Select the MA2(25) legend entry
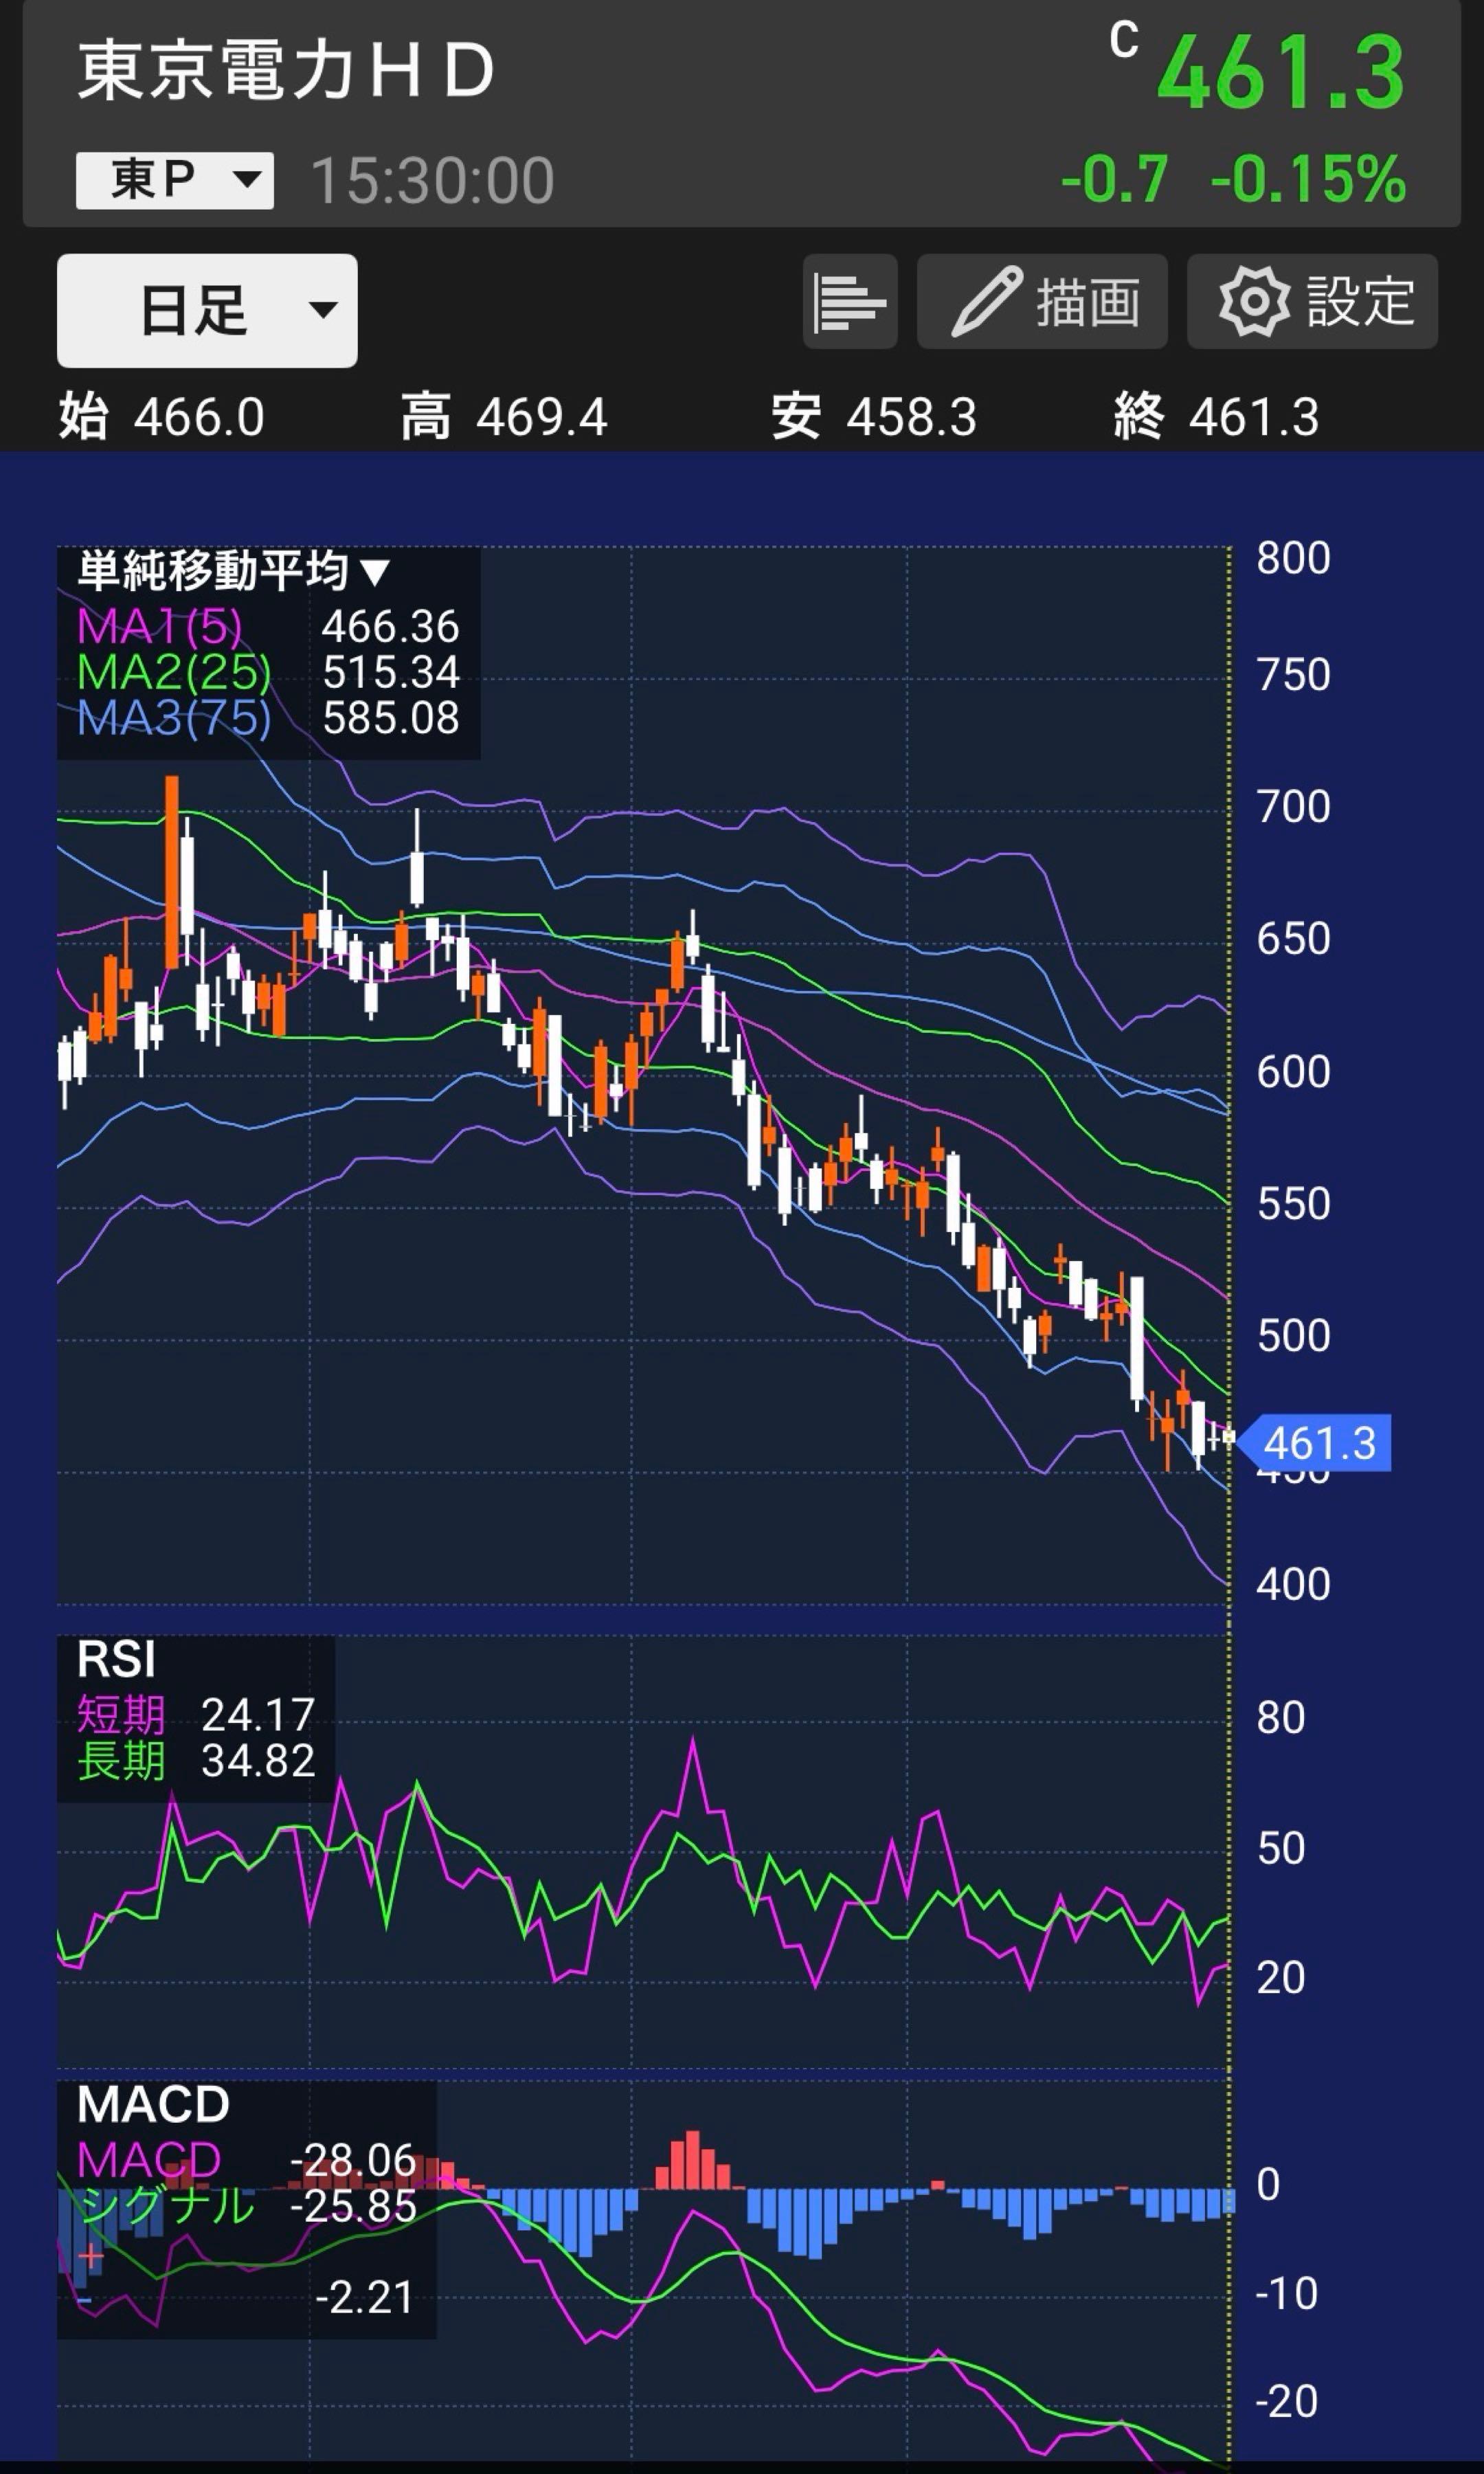This screenshot has width=1484, height=2474. click(x=268, y=672)
